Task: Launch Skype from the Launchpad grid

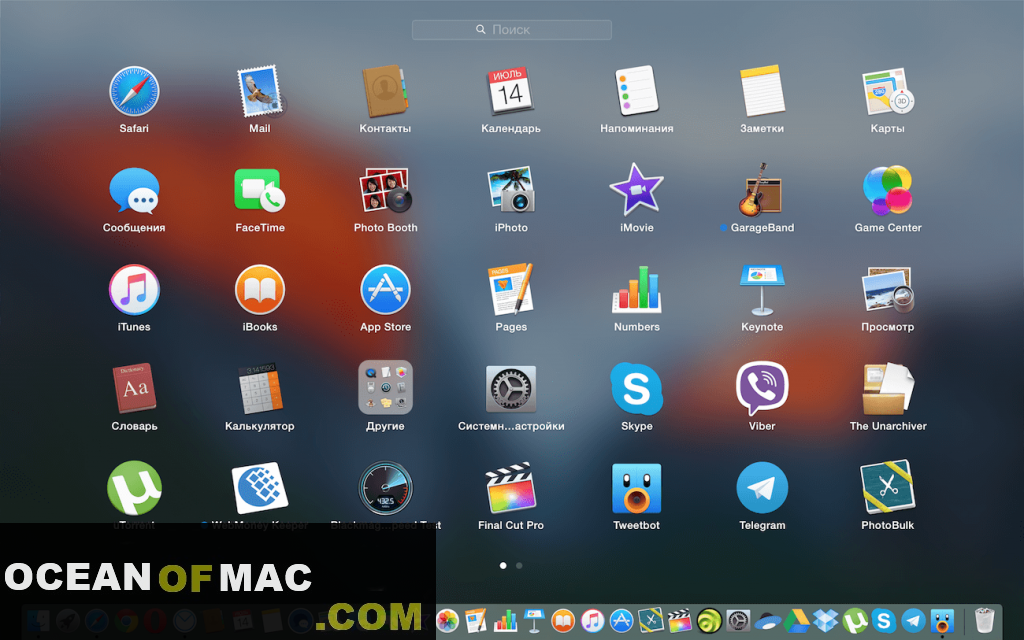Action: point(637,389)
